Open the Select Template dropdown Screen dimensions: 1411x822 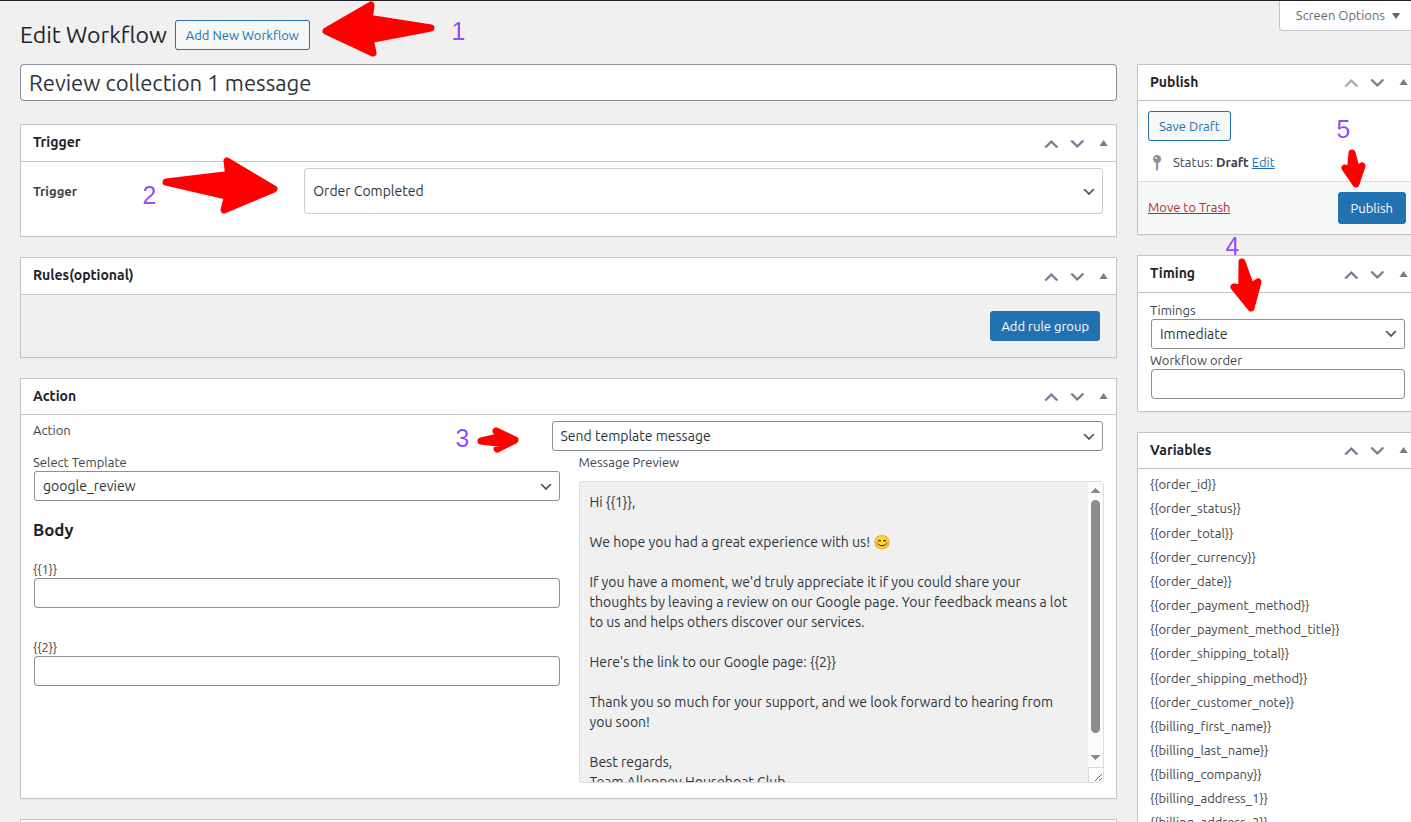(297, 486)
